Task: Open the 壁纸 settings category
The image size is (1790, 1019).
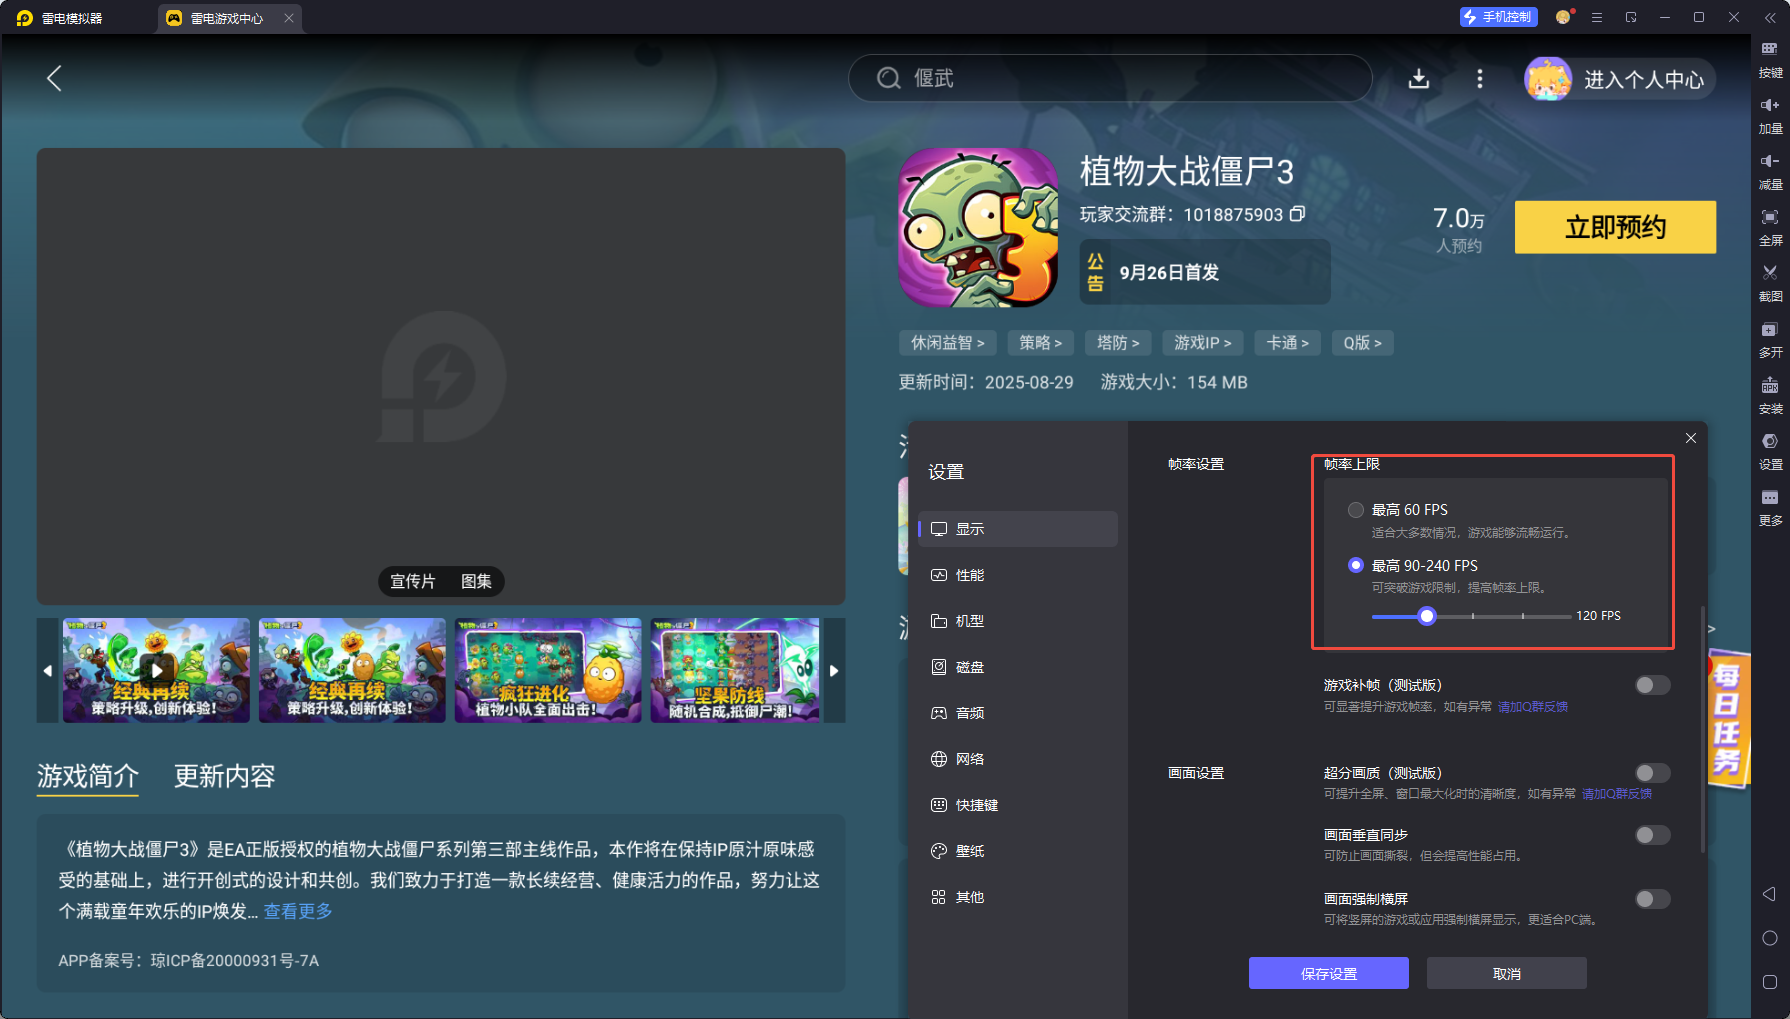Action: tap(1018, 851)
